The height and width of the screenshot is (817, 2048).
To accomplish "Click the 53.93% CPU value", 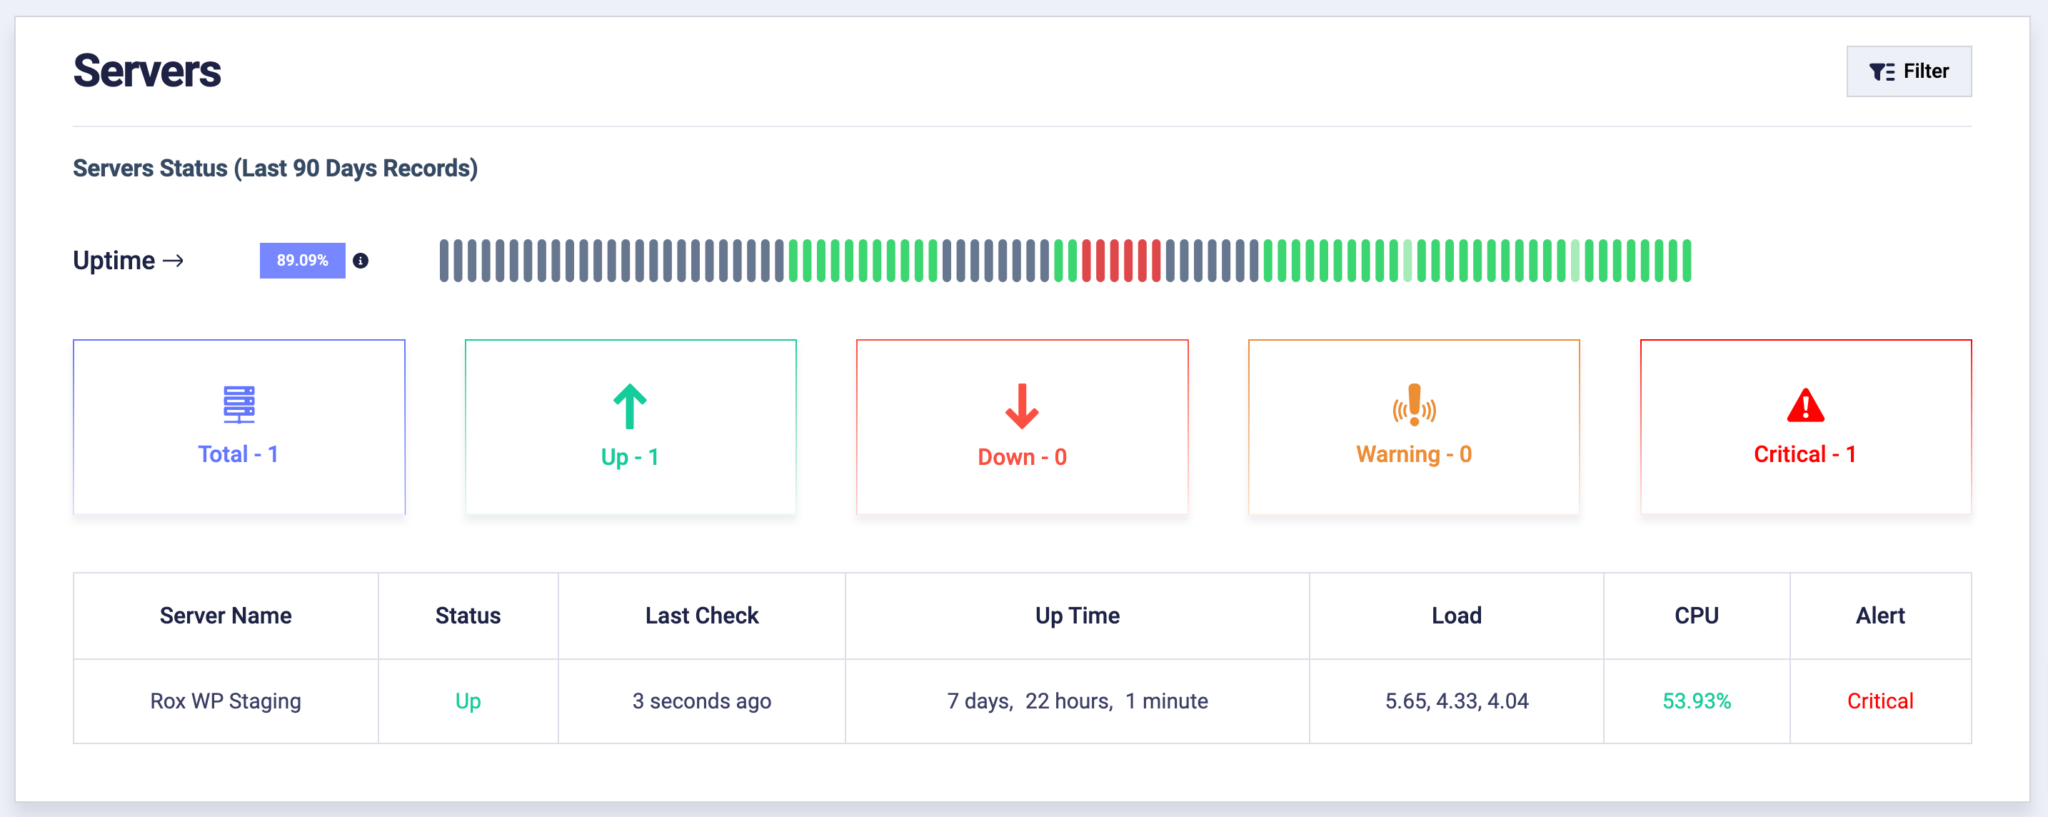I will click(x=1697, y=701).
